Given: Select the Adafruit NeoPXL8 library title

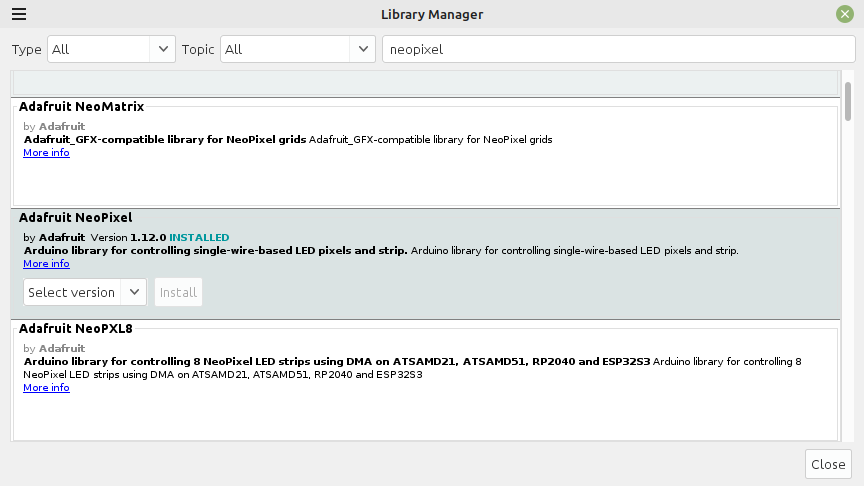Looking at the screenshot, I should pyautogui.click(x=75, y=328).
